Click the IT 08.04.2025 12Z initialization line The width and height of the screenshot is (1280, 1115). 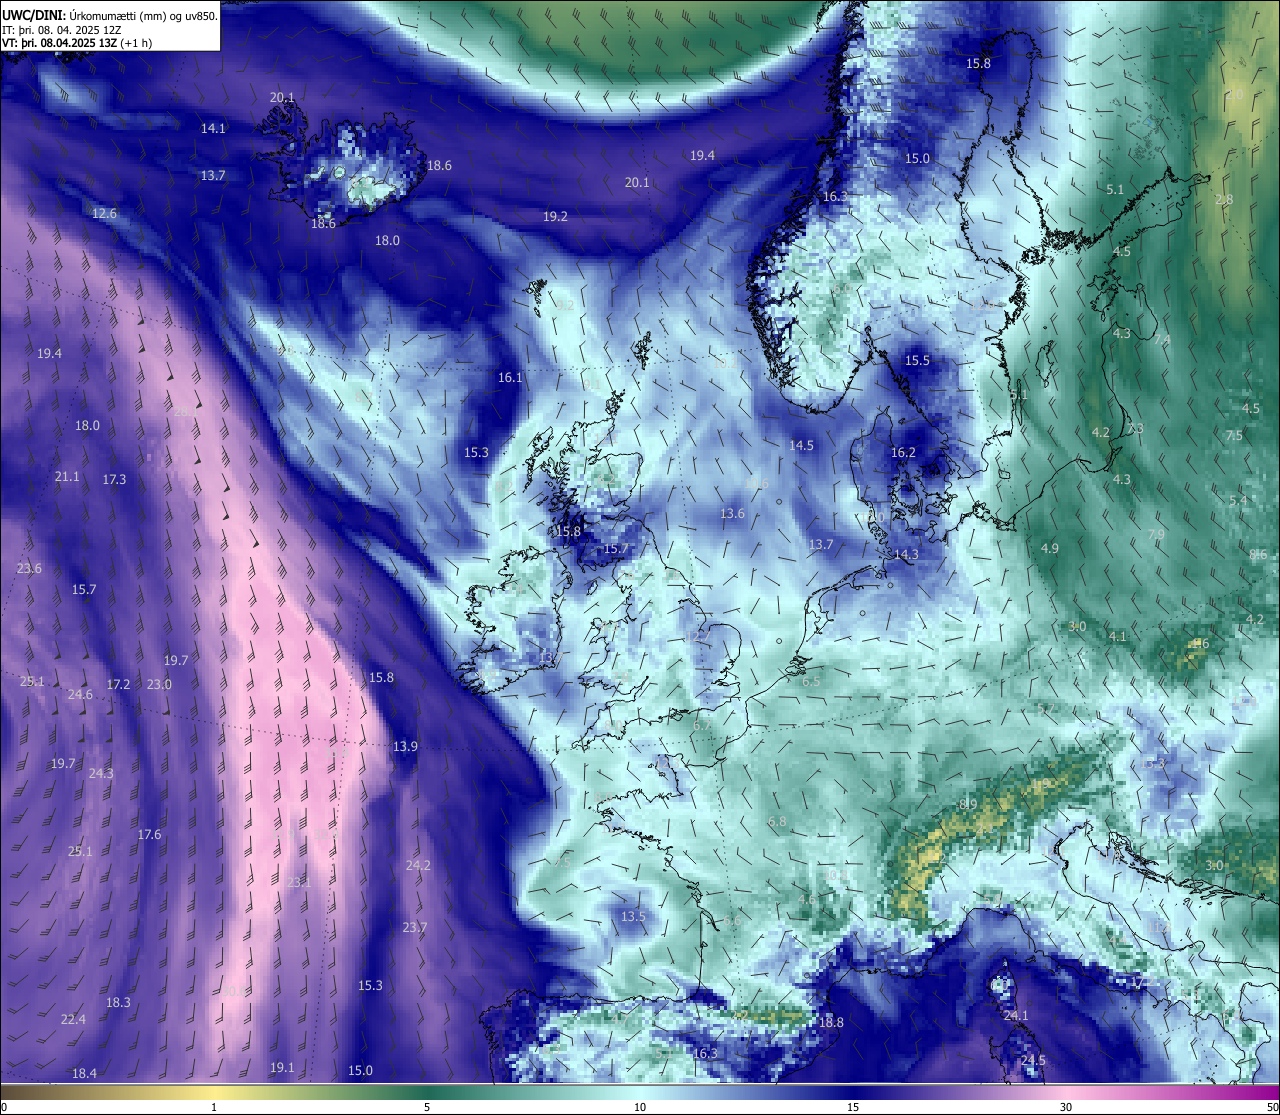click(61, 30)
